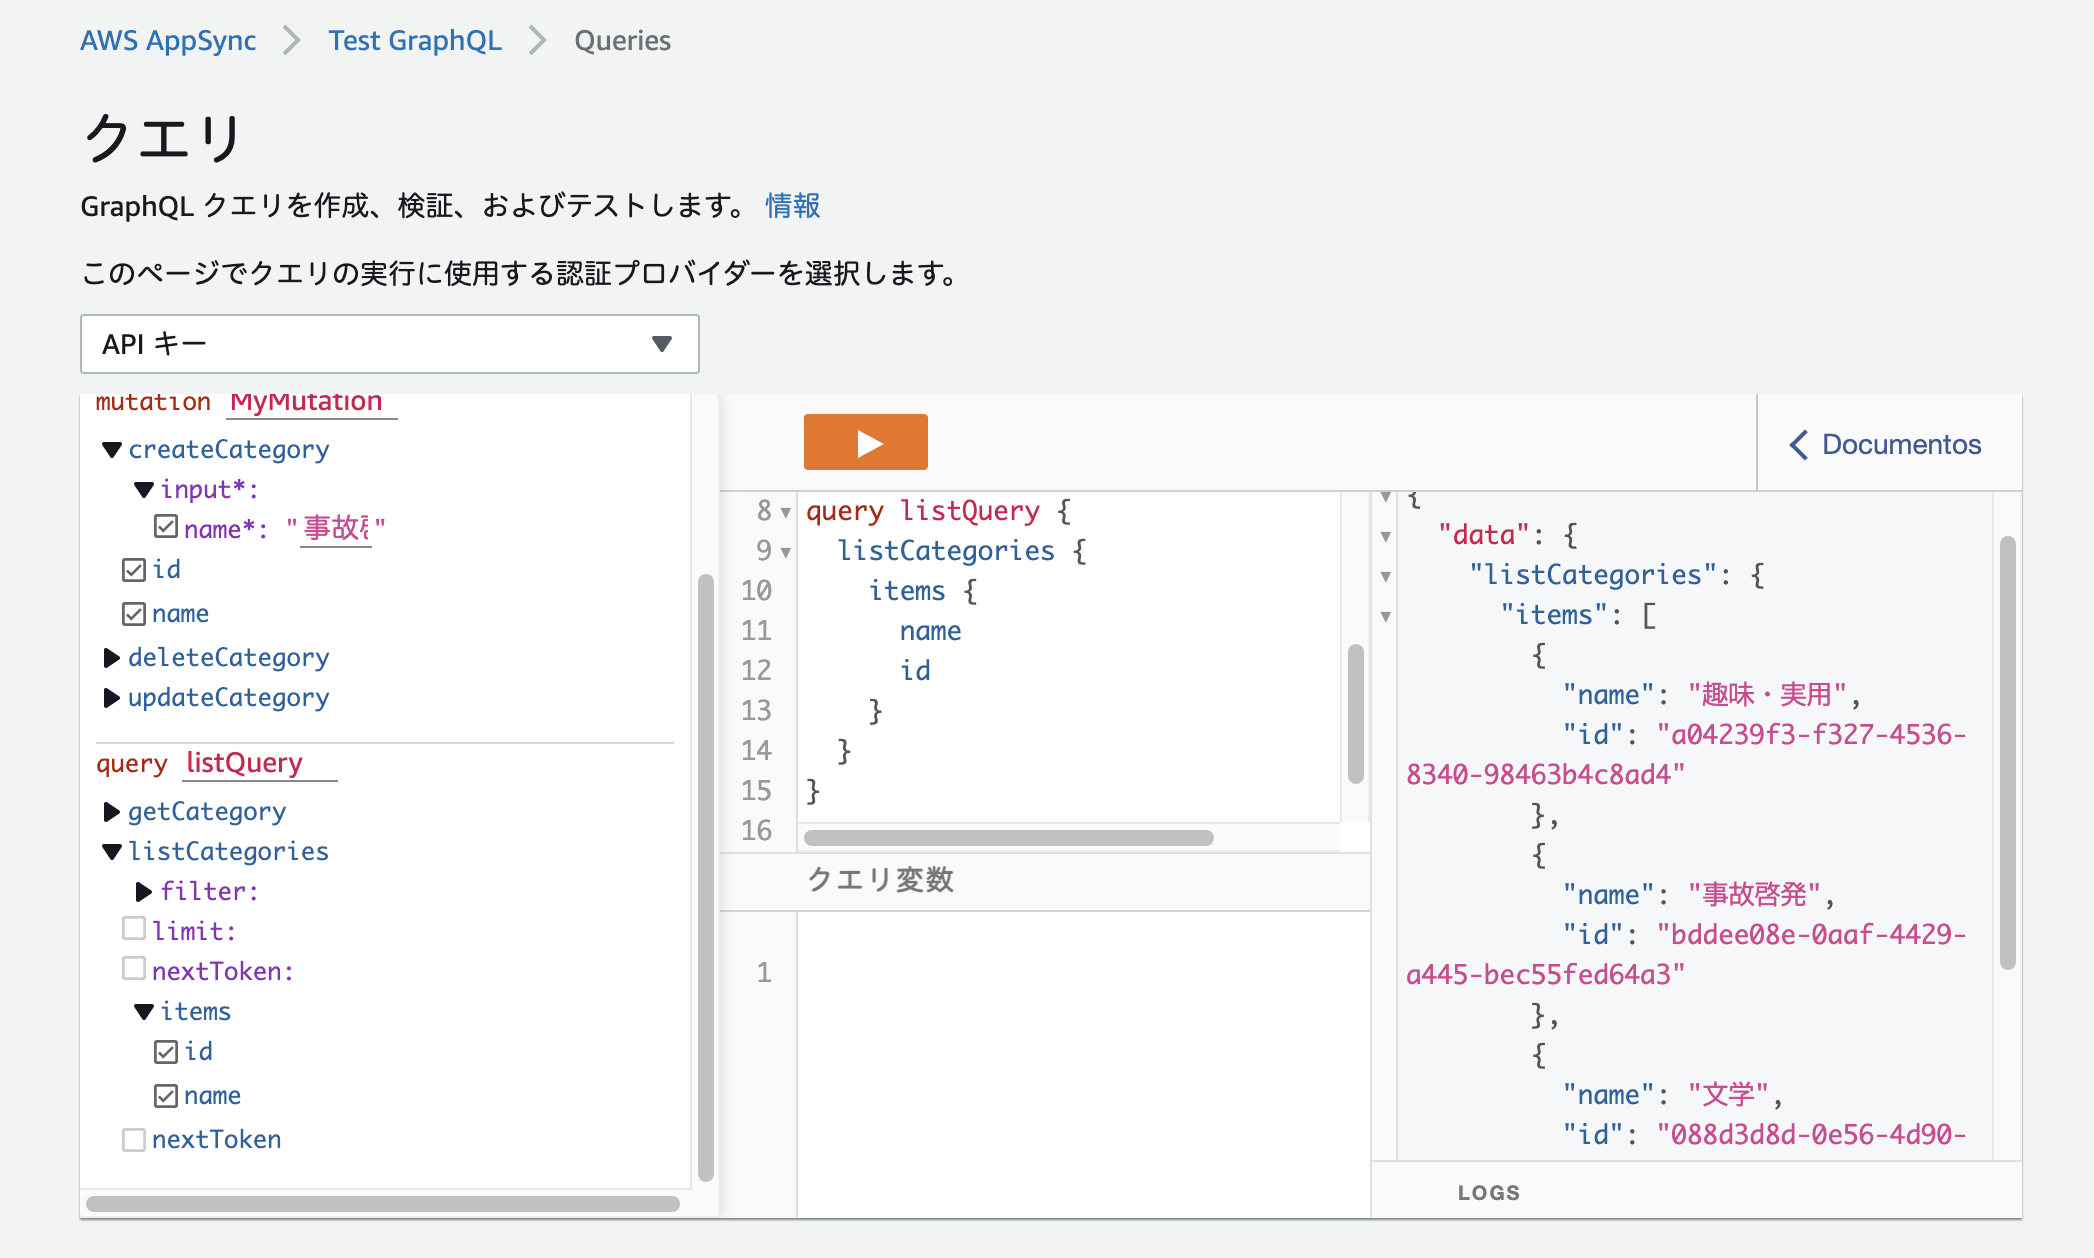
Task: Click the explorer panel horizontal scrollbar
Action: (x=383, y=1204)
